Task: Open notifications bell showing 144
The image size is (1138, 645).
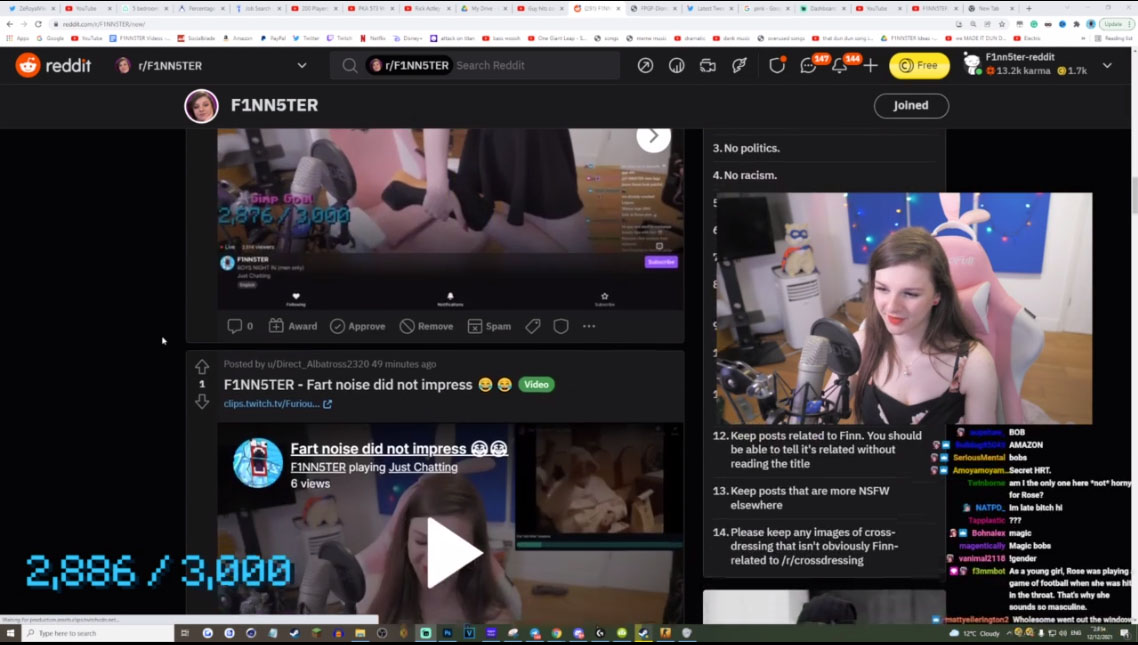Action: tap(839, 66)
